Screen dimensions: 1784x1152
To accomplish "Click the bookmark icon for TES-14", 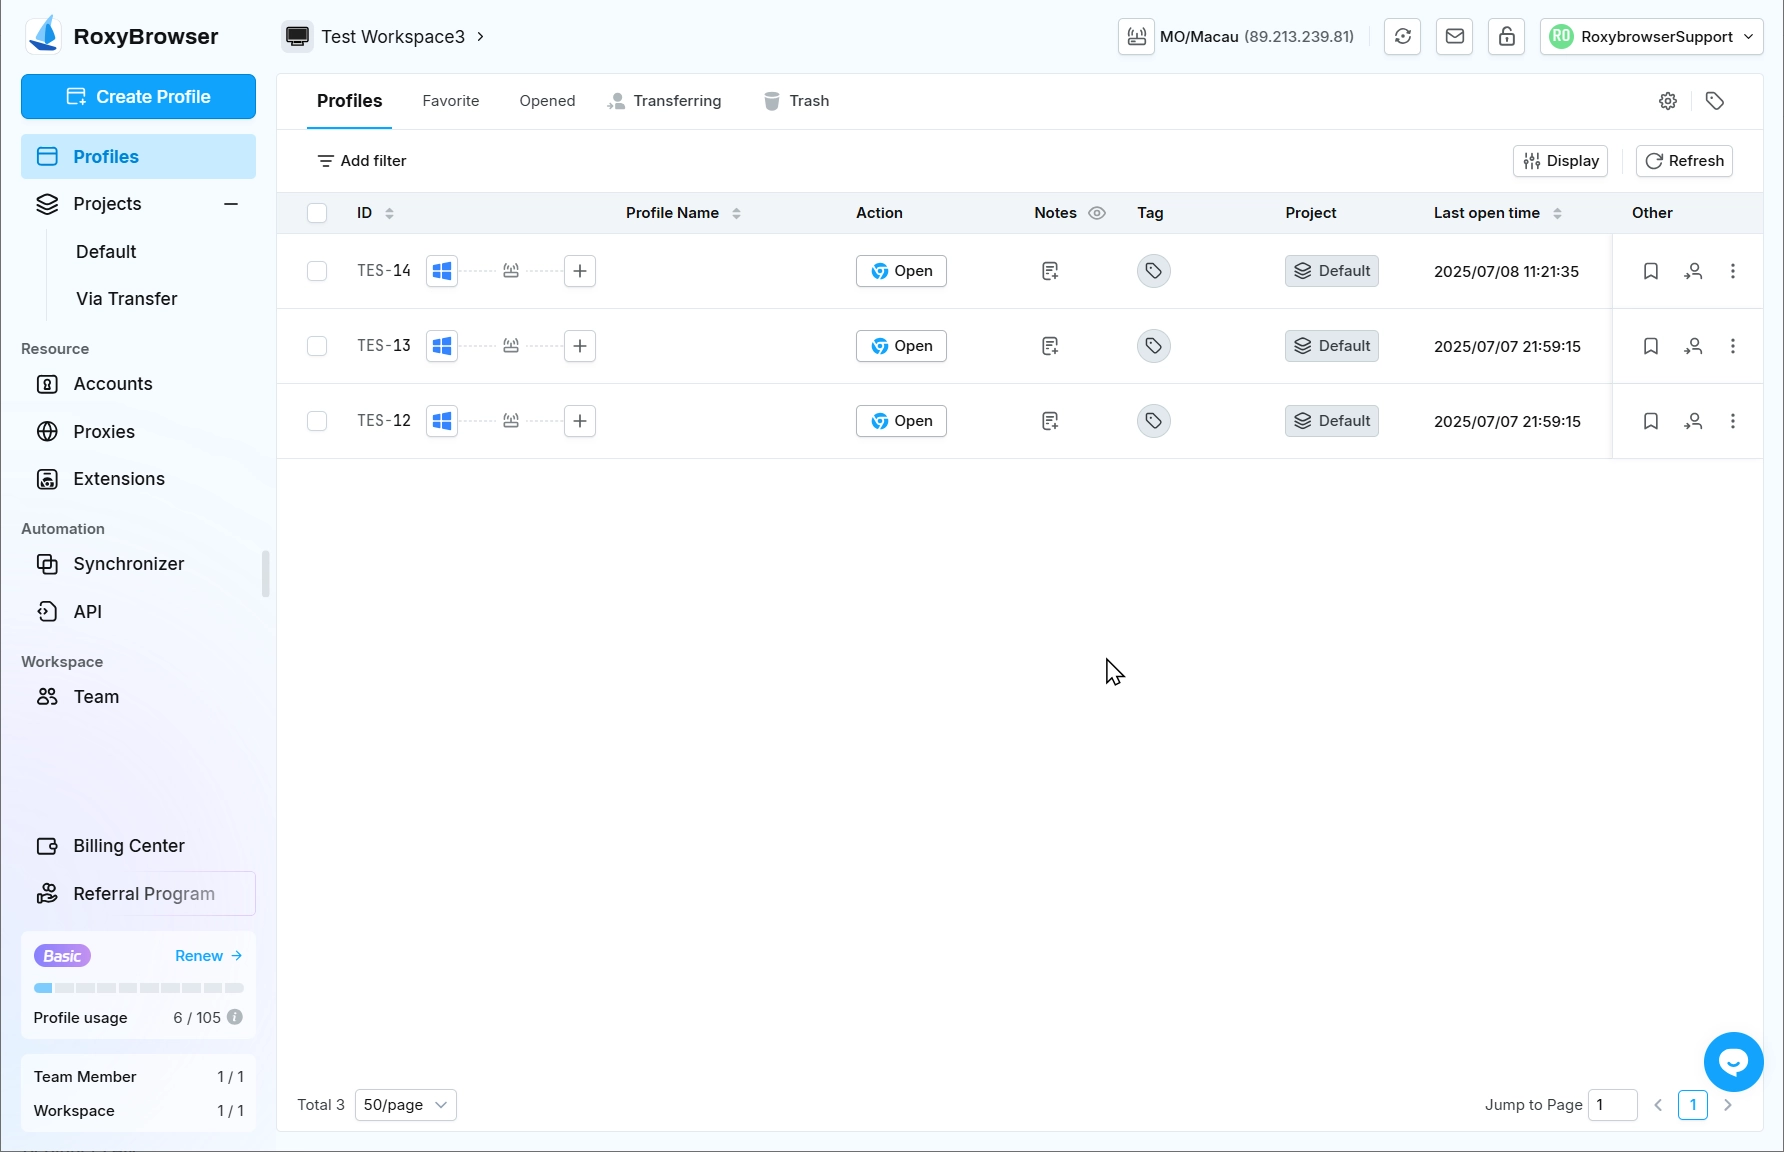I will 1651,271.
